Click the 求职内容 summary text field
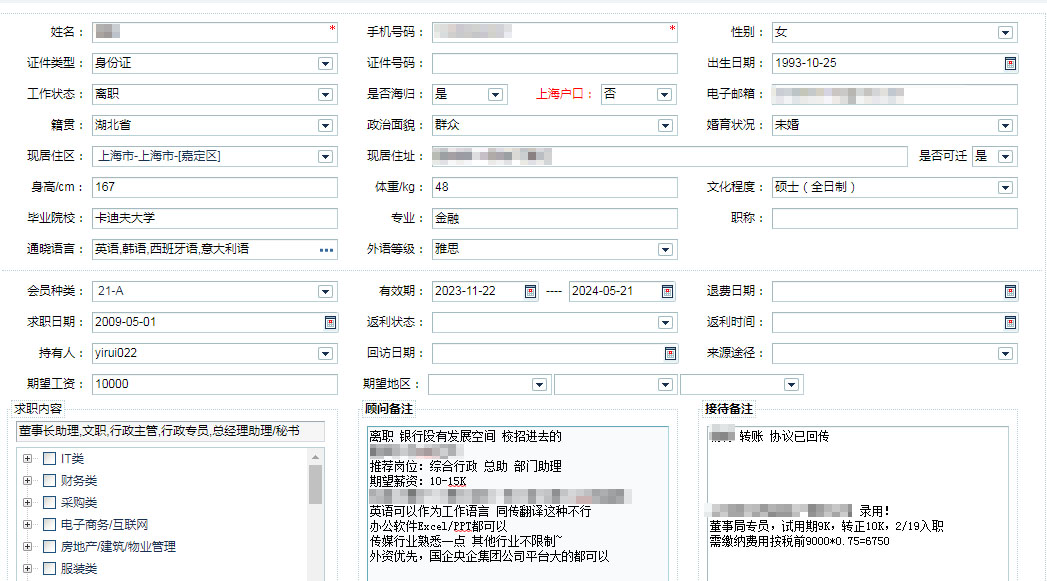 170,431
